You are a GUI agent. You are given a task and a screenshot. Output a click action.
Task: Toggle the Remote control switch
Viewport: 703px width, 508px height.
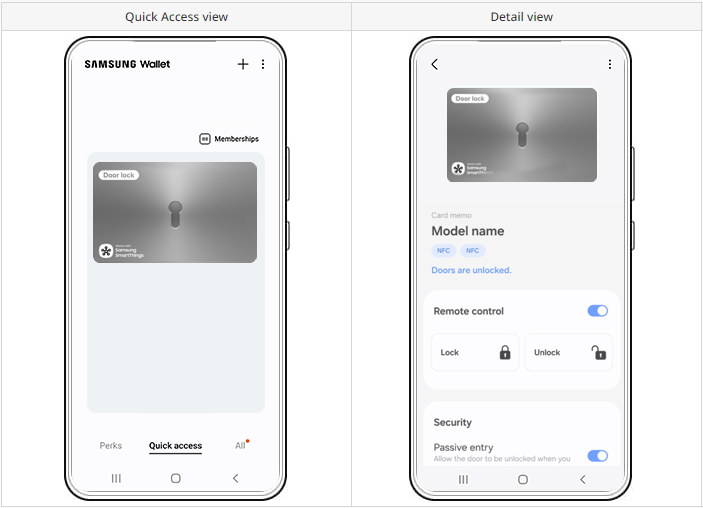pos(597,311)
